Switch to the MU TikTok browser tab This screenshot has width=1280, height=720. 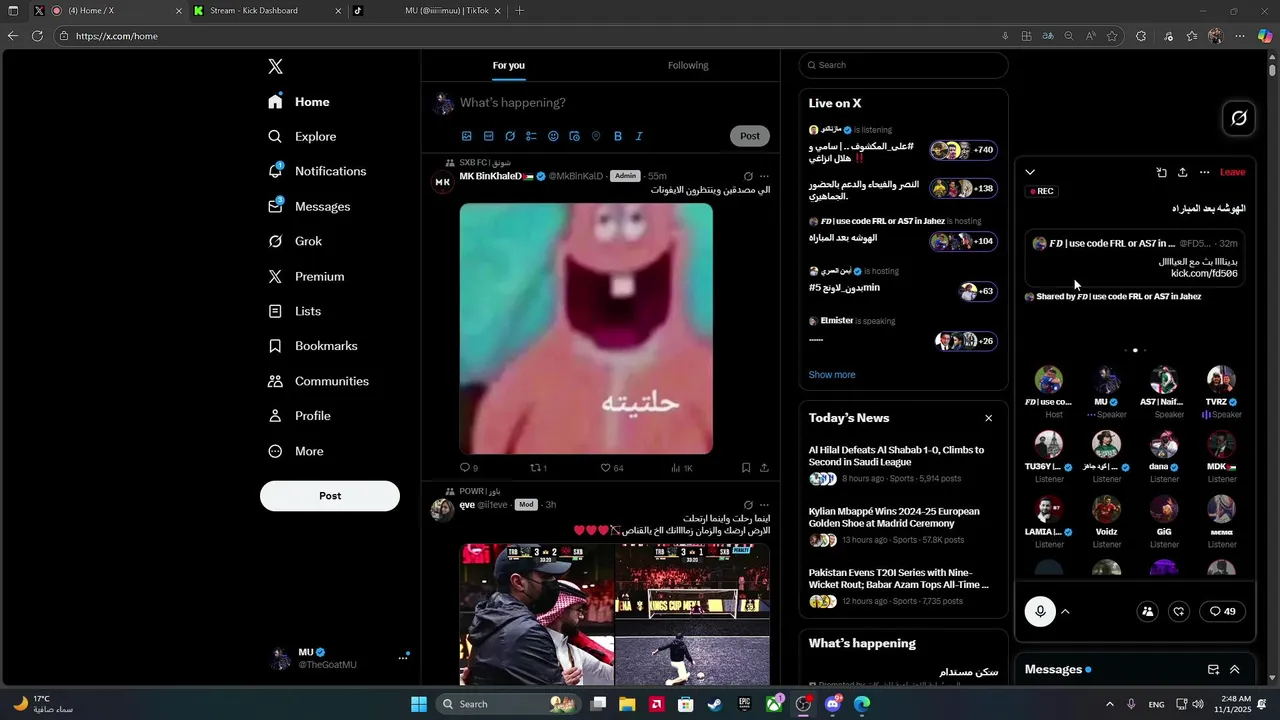click(428, 11)
